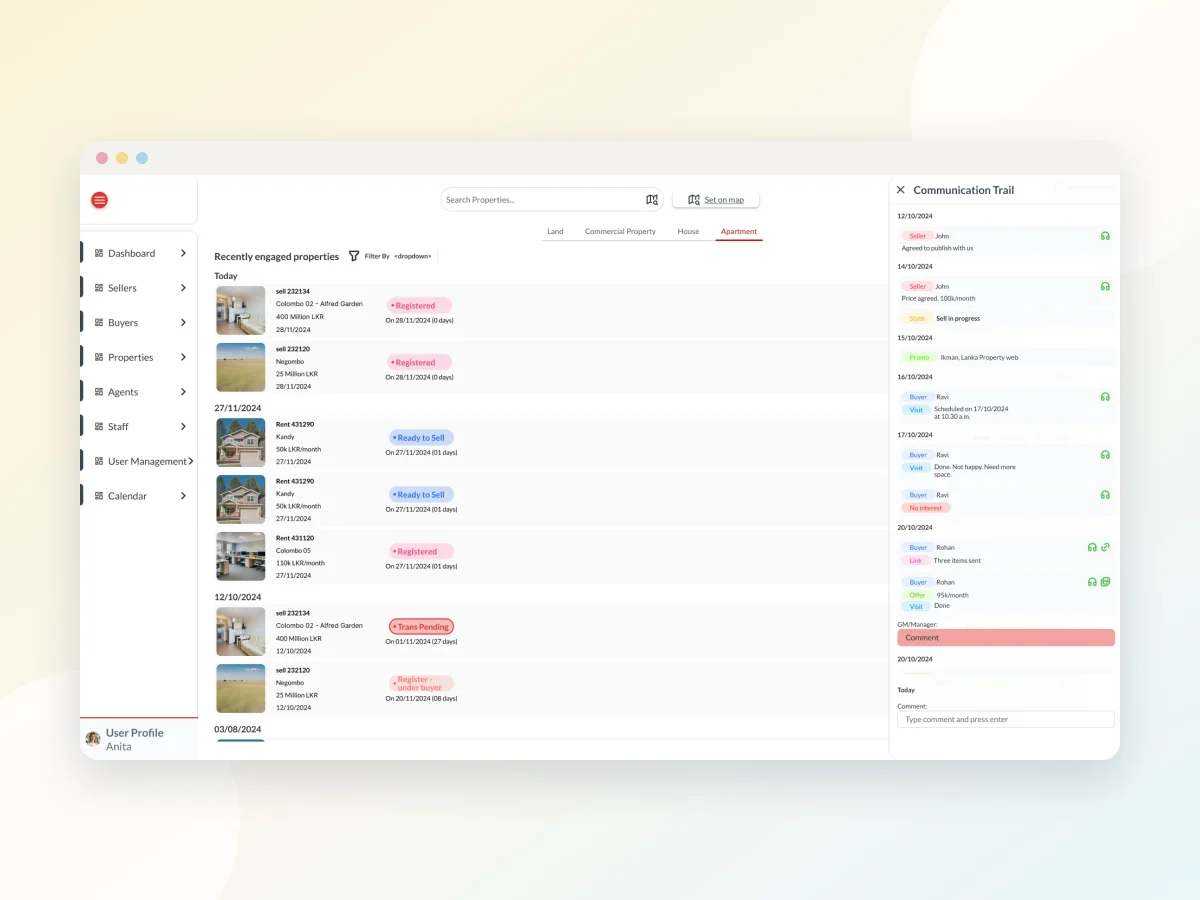Image resolution: width=1200 pixels, height=900 pixels.
Task: Open Negombo field thumbnail dated 28/11/2024
Action: point(241,368)
